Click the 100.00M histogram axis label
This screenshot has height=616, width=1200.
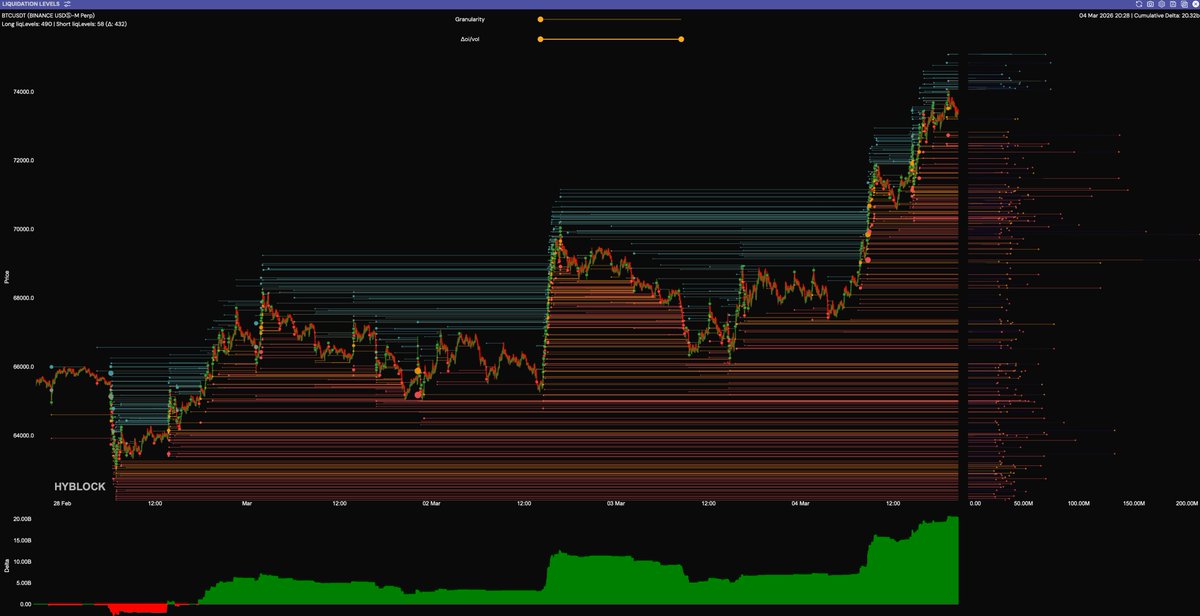pyautogui.click(x=1079, y=504)
